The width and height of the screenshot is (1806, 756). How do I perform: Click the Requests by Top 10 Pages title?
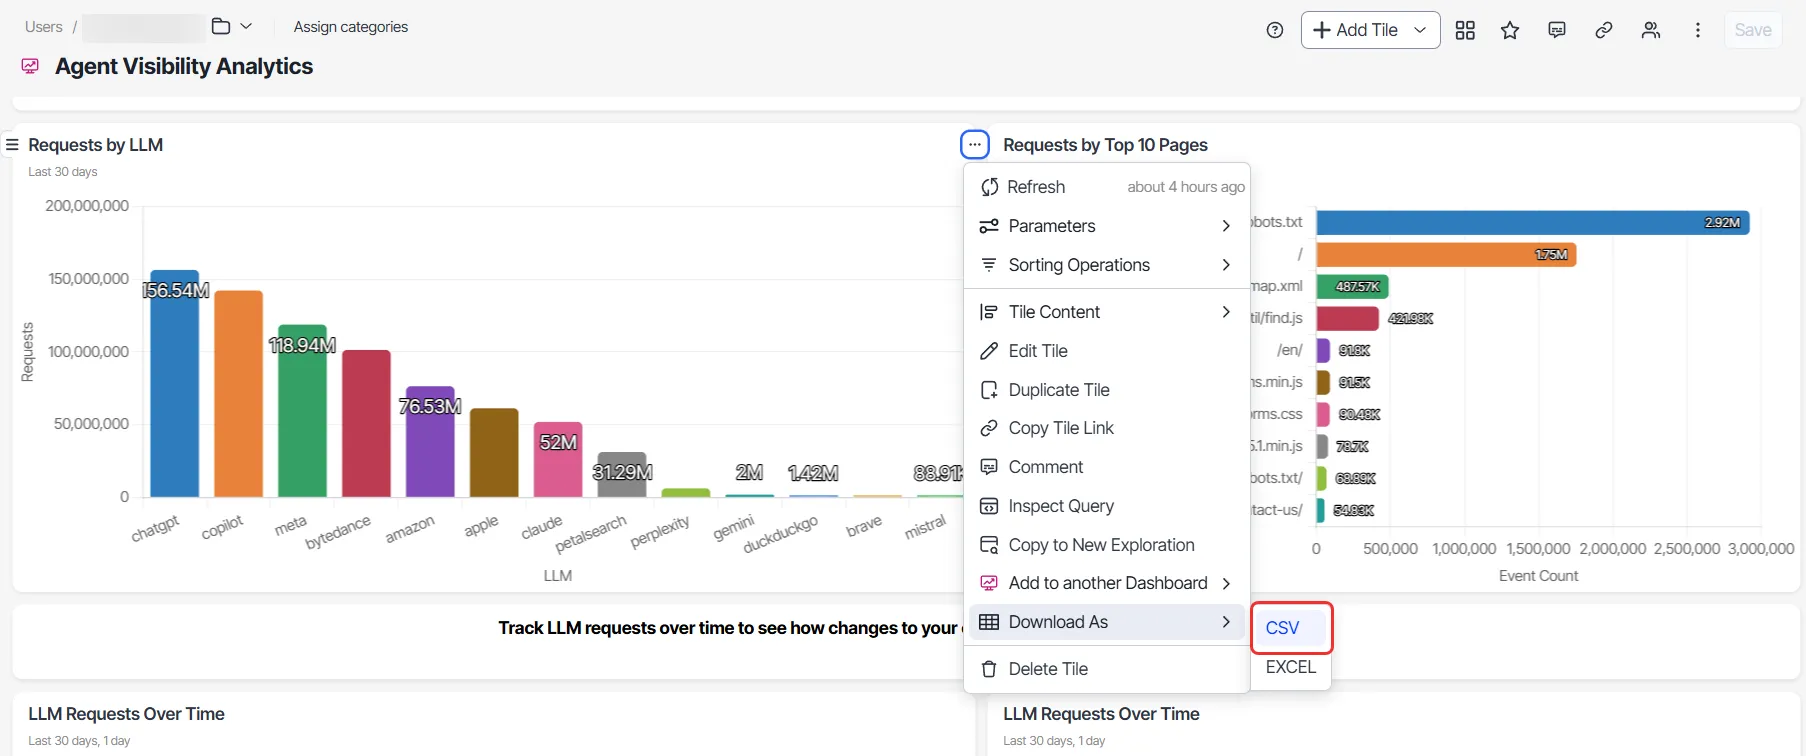(1105, 145)
